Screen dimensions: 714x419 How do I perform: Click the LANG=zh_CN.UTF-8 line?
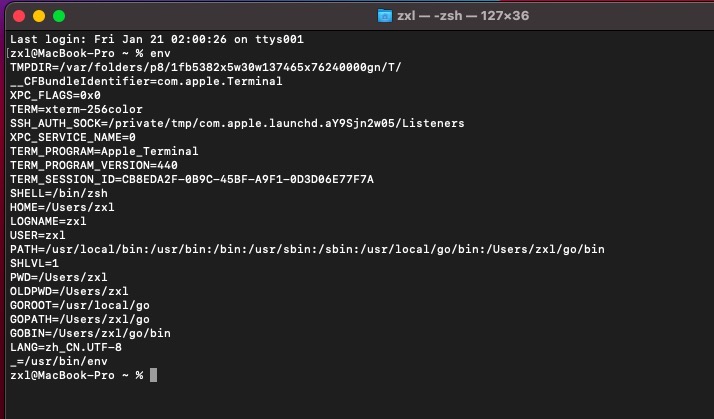pyautogui.click(x=66, y=347)
